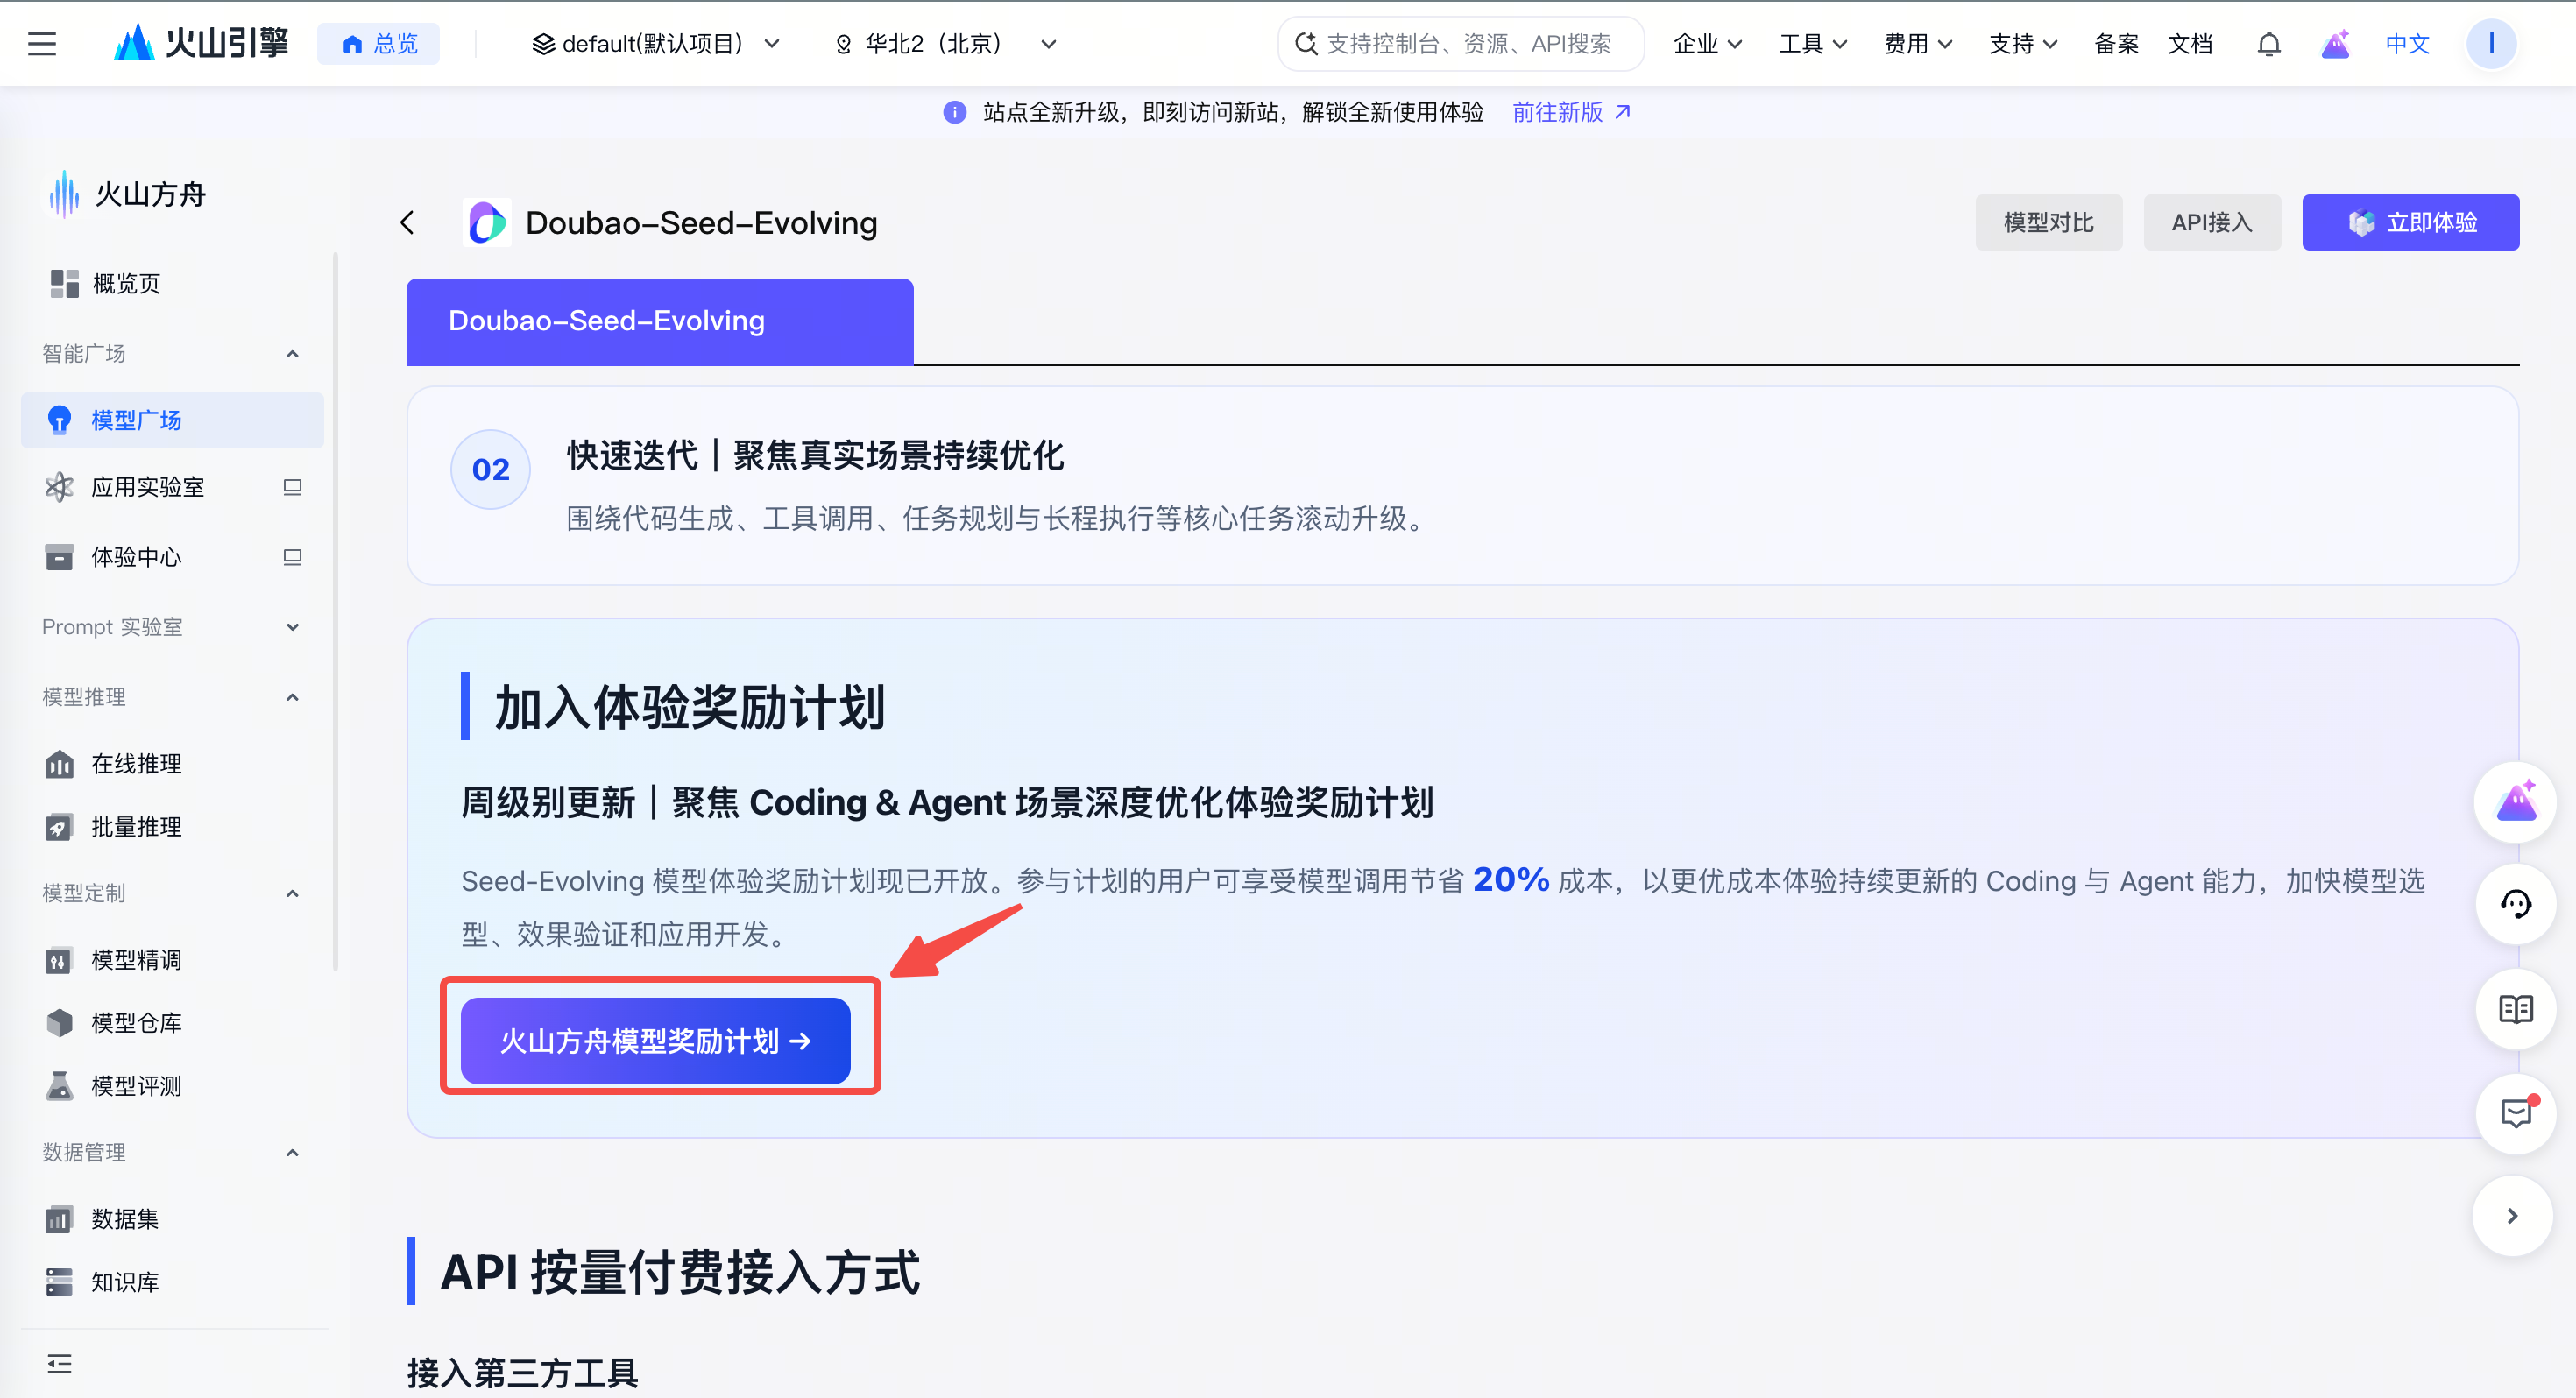
Task: Open the 费用 menu
Action: (1918, 44)
